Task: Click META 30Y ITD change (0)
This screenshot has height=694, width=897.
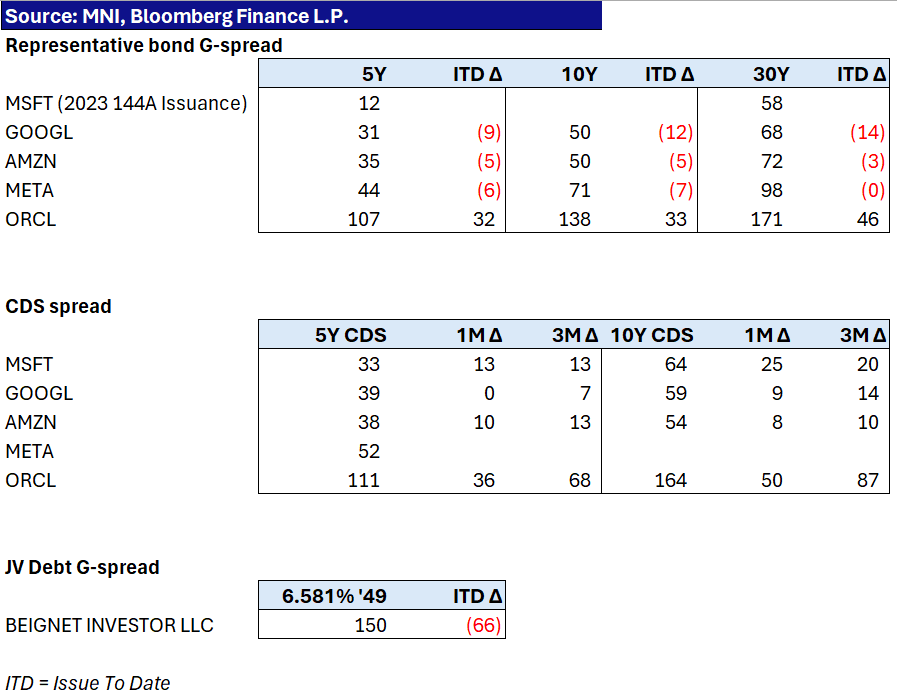Action: pos(874,191)
